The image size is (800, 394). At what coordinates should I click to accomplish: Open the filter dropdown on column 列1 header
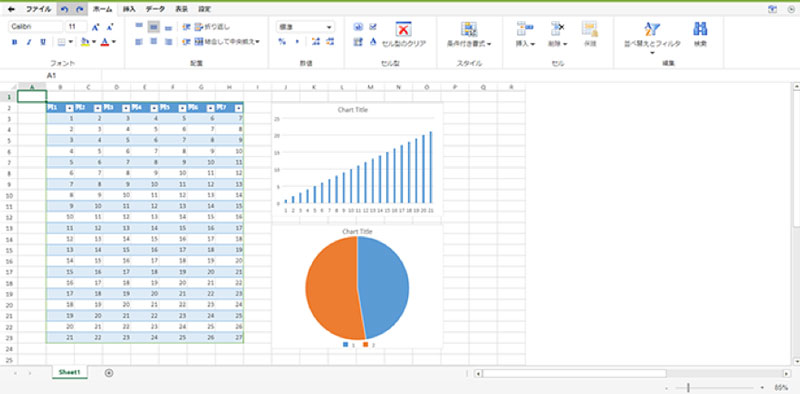pos(69,108)
